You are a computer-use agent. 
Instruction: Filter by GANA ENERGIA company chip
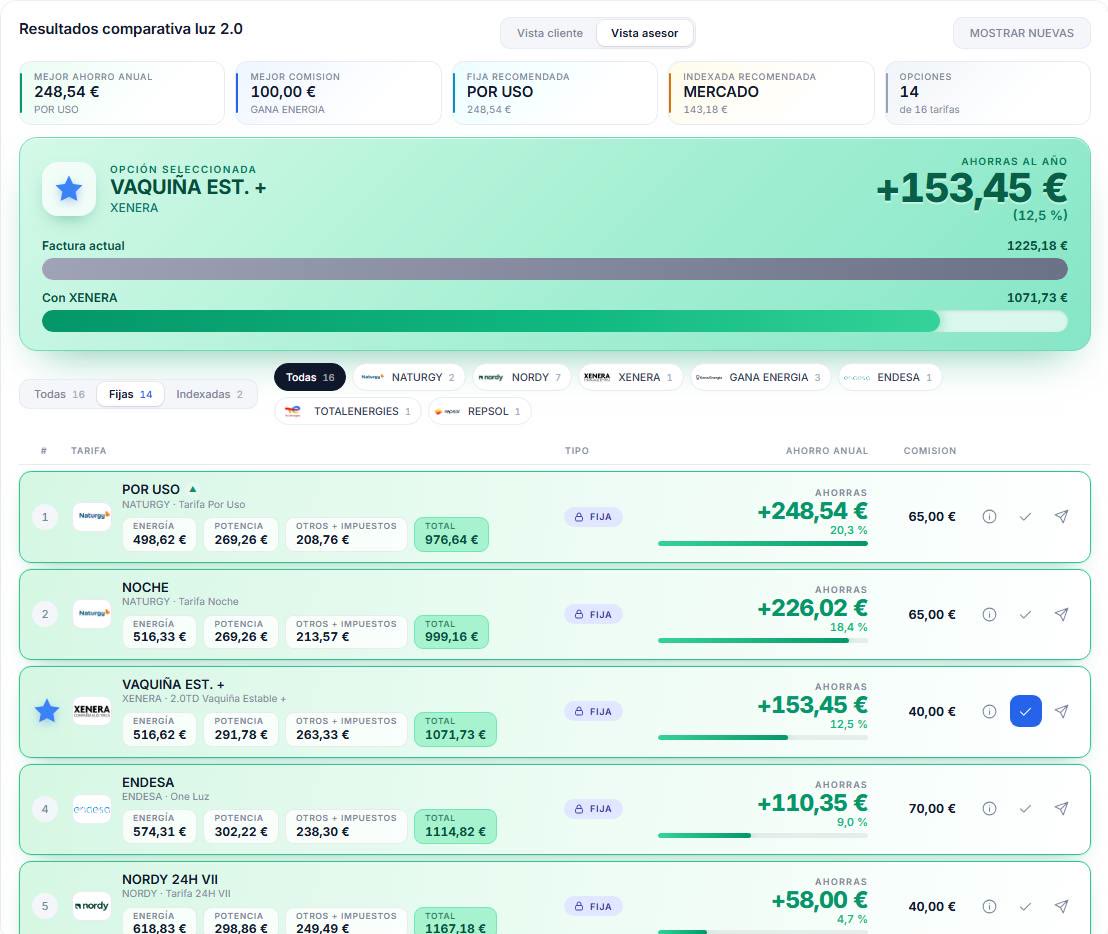[760, 377]
